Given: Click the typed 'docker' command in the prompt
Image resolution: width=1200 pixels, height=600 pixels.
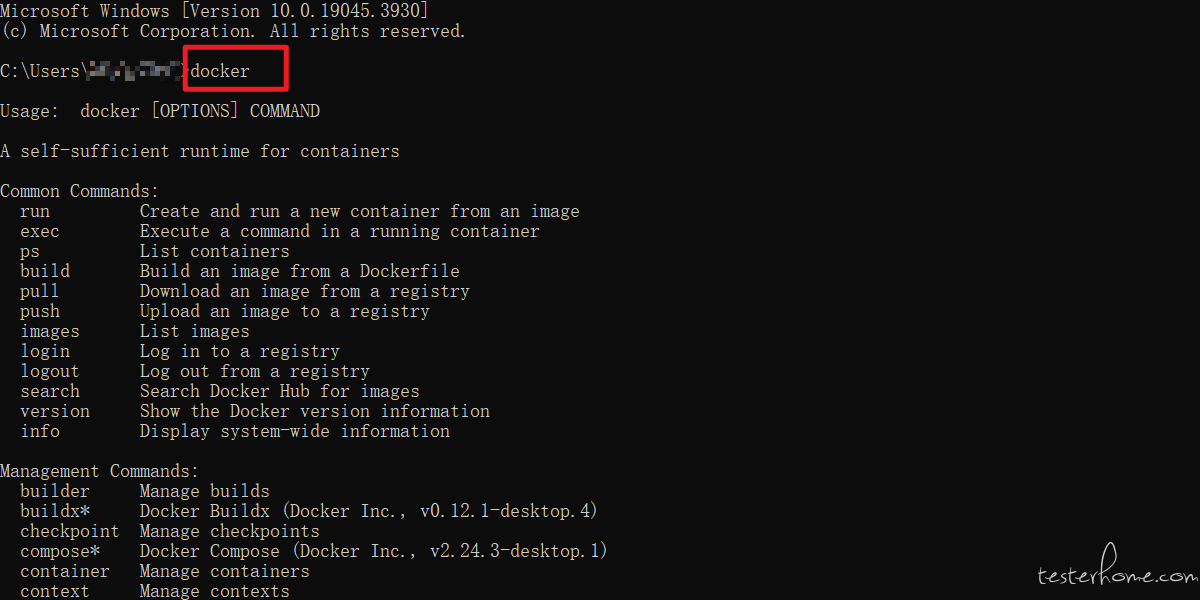Looking at the screenshot, I should tap(220, 71).
